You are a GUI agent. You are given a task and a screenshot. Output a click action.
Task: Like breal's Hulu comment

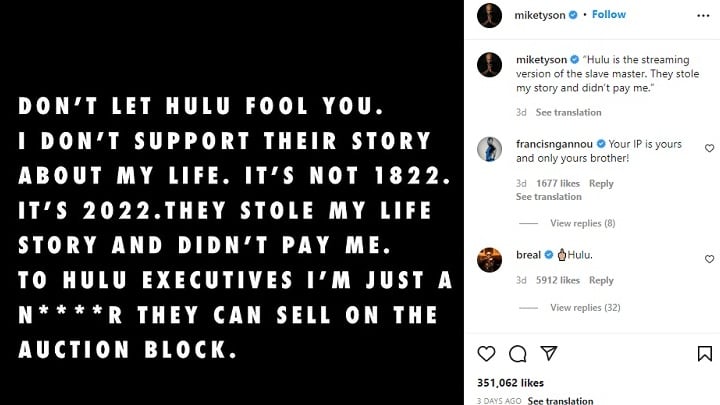[x=709, y=258]
